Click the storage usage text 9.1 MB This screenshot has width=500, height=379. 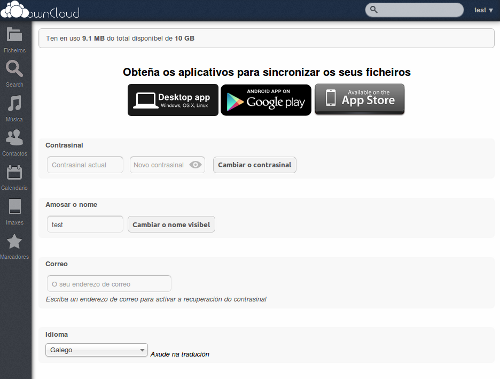pyautogui.click(x=93, y=38)
